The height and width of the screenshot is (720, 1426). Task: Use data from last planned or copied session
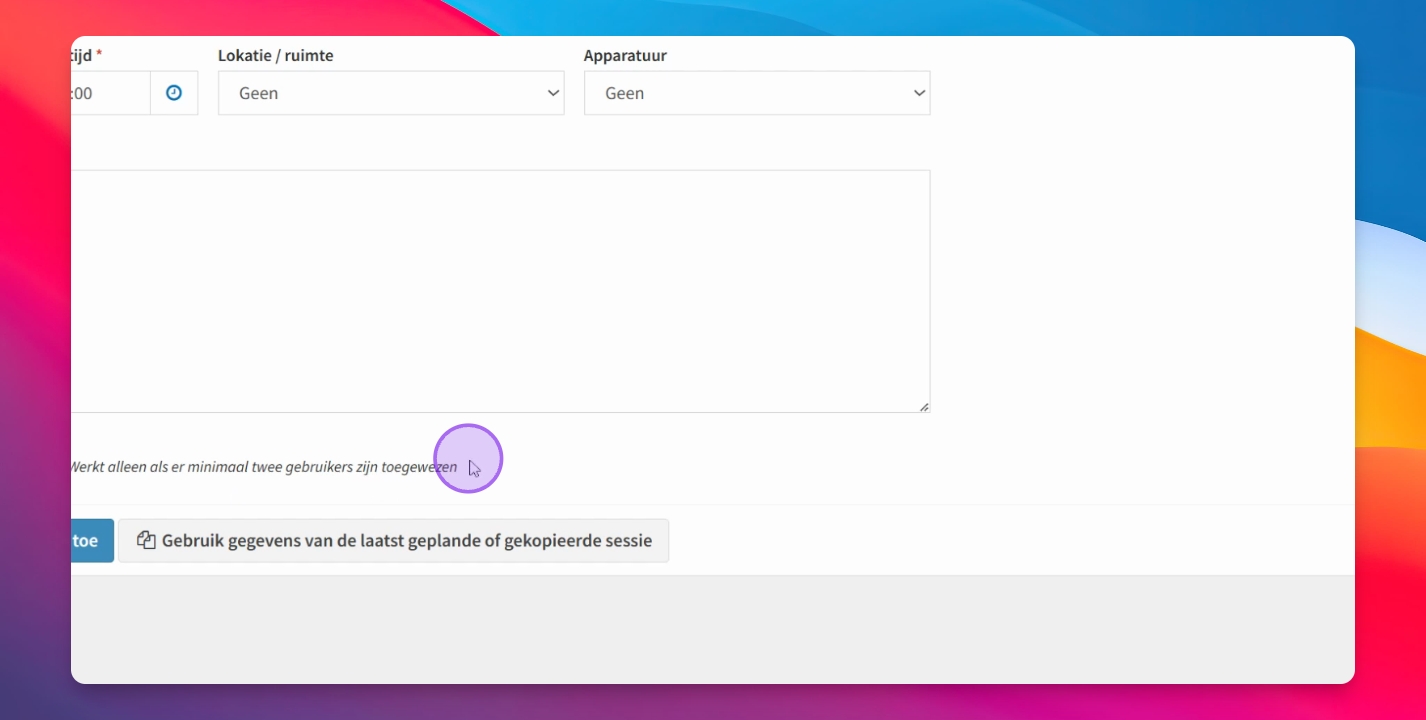pyautogui.click(x=393, y=541)
